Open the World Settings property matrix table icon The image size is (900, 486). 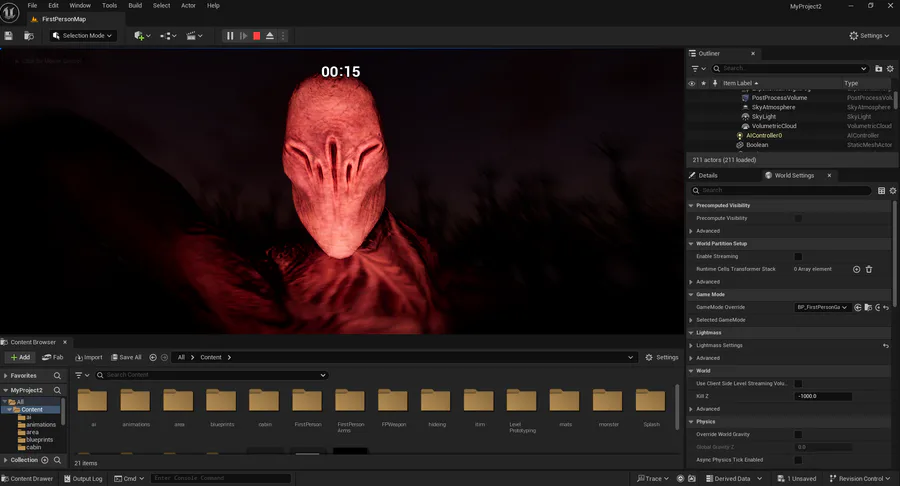tap(882, 190)
